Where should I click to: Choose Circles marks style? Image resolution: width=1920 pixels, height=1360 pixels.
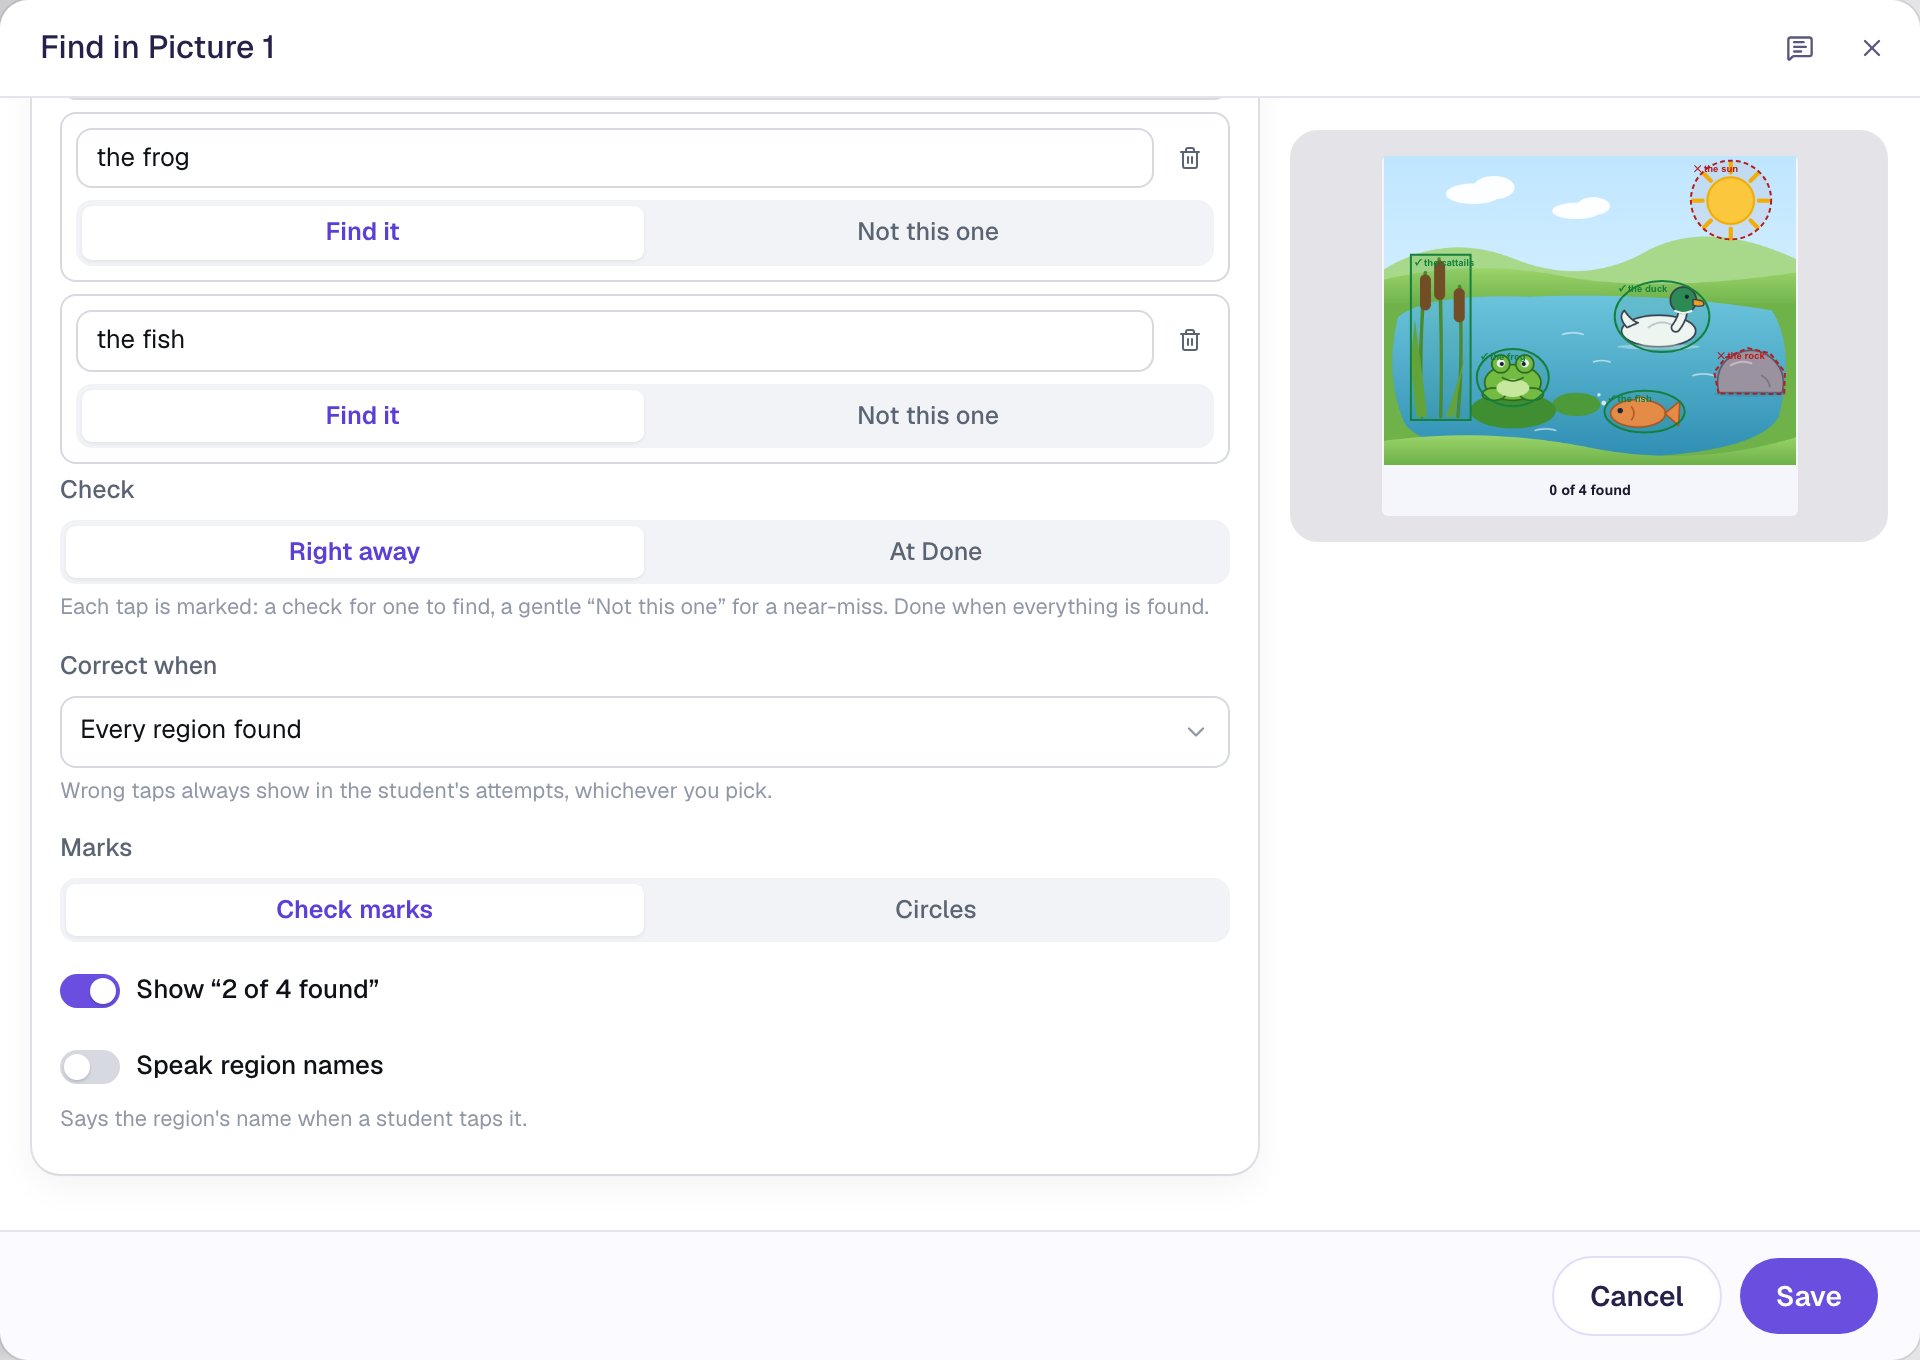coord(935,910)
